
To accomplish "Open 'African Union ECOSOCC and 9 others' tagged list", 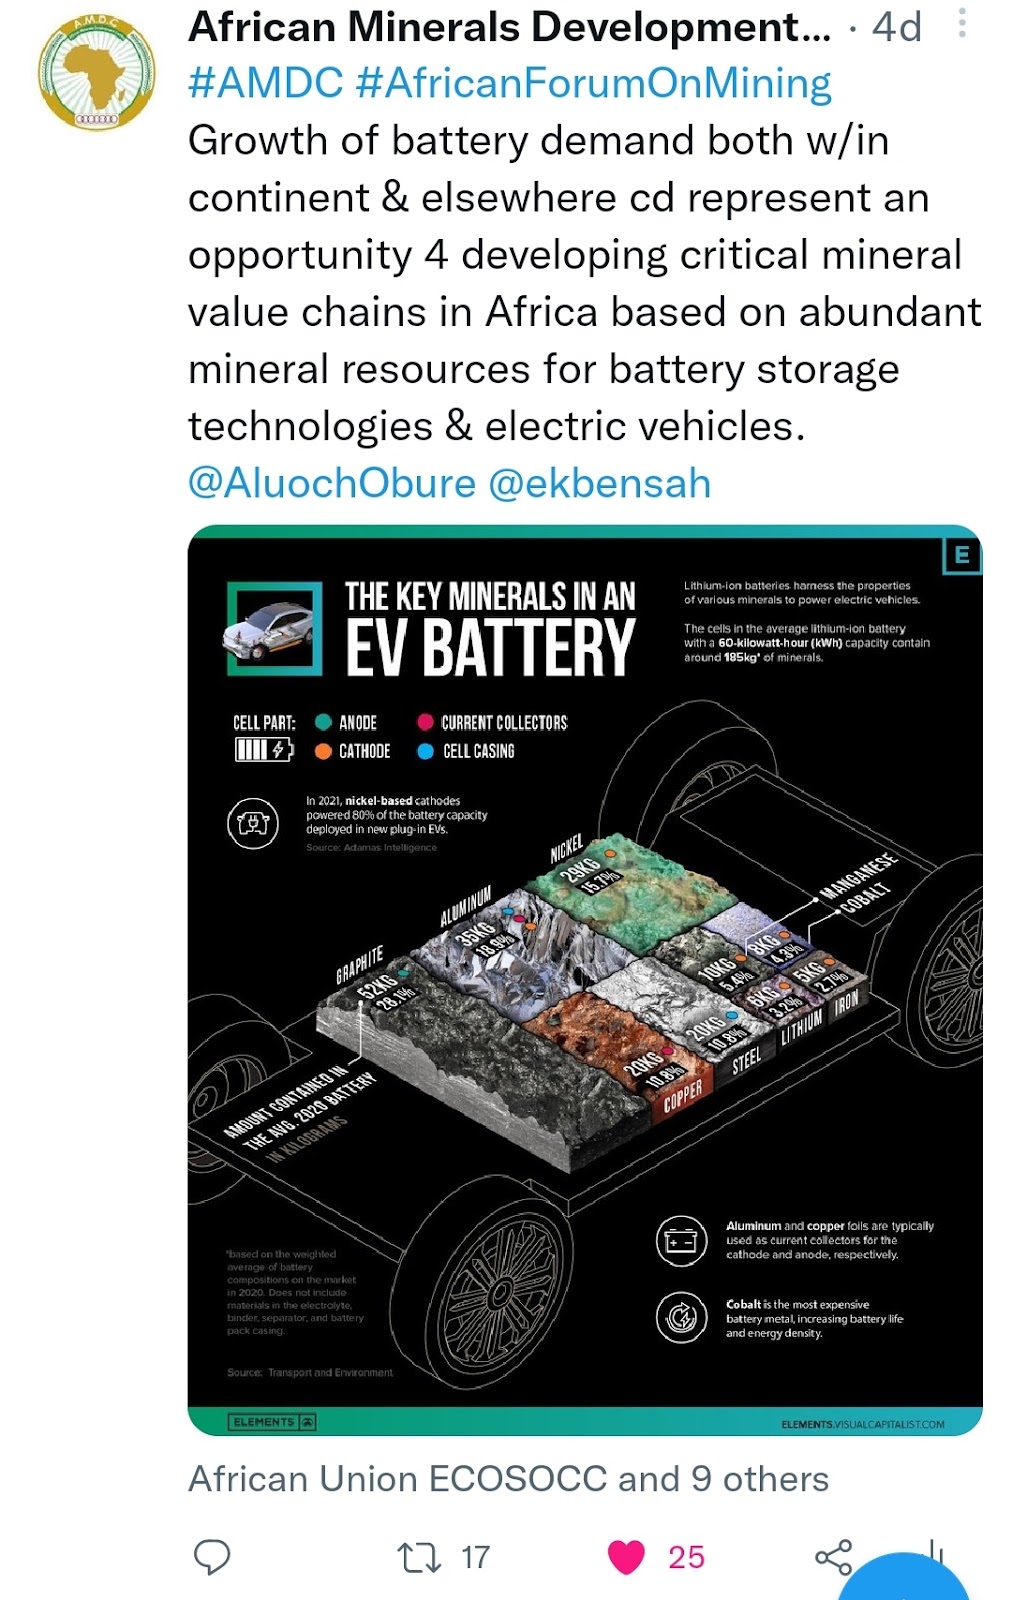I will pyautogui.click(x=509, y=1479).
